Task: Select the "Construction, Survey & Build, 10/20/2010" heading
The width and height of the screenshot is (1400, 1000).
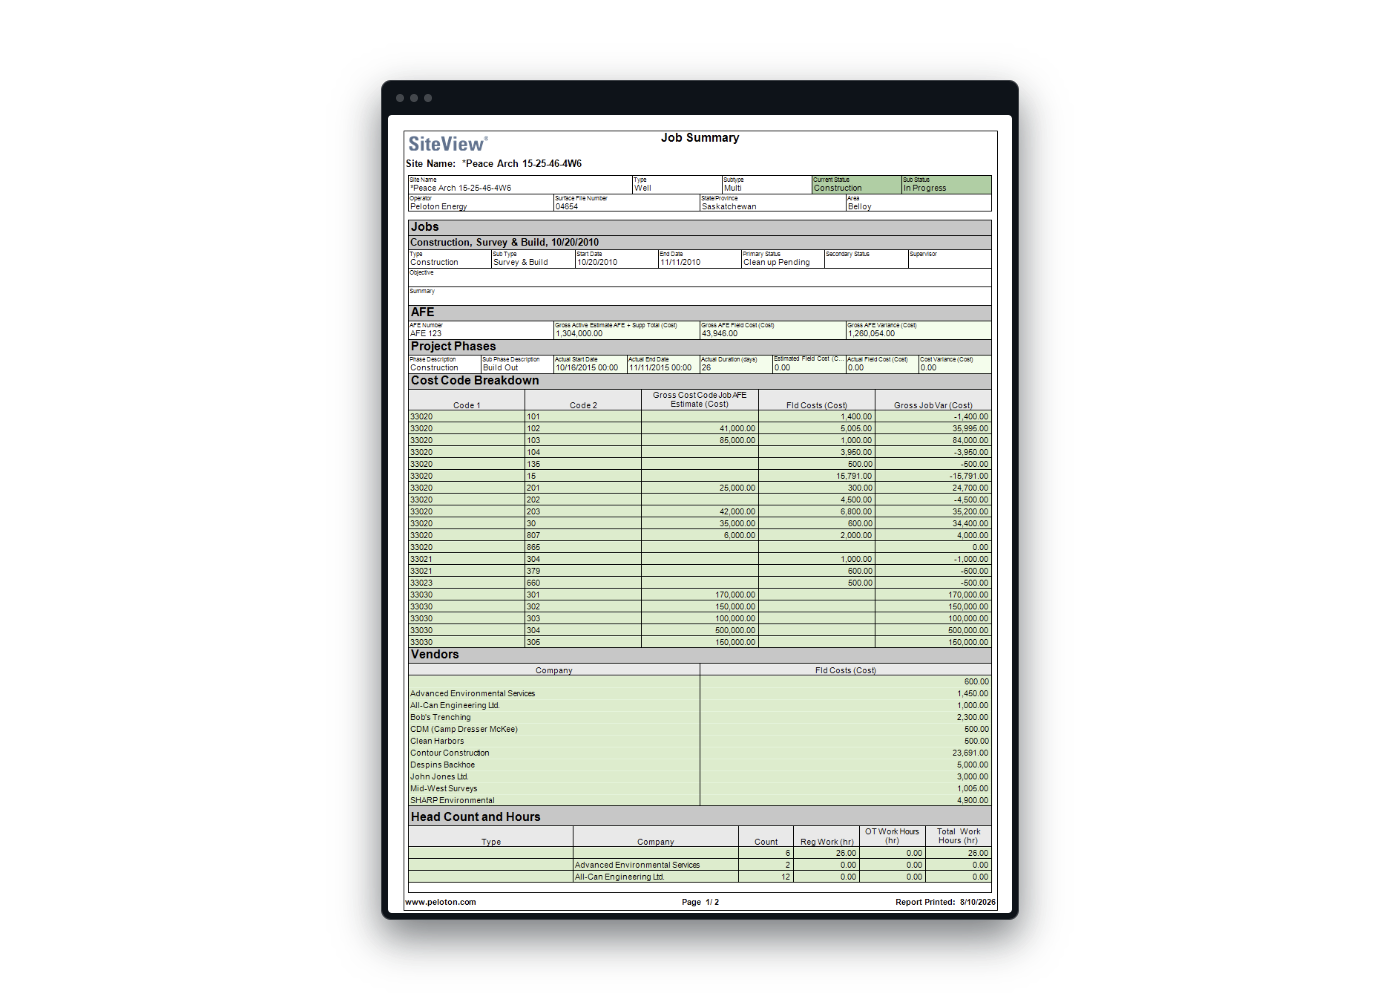Action: click(x=505, y=242)
